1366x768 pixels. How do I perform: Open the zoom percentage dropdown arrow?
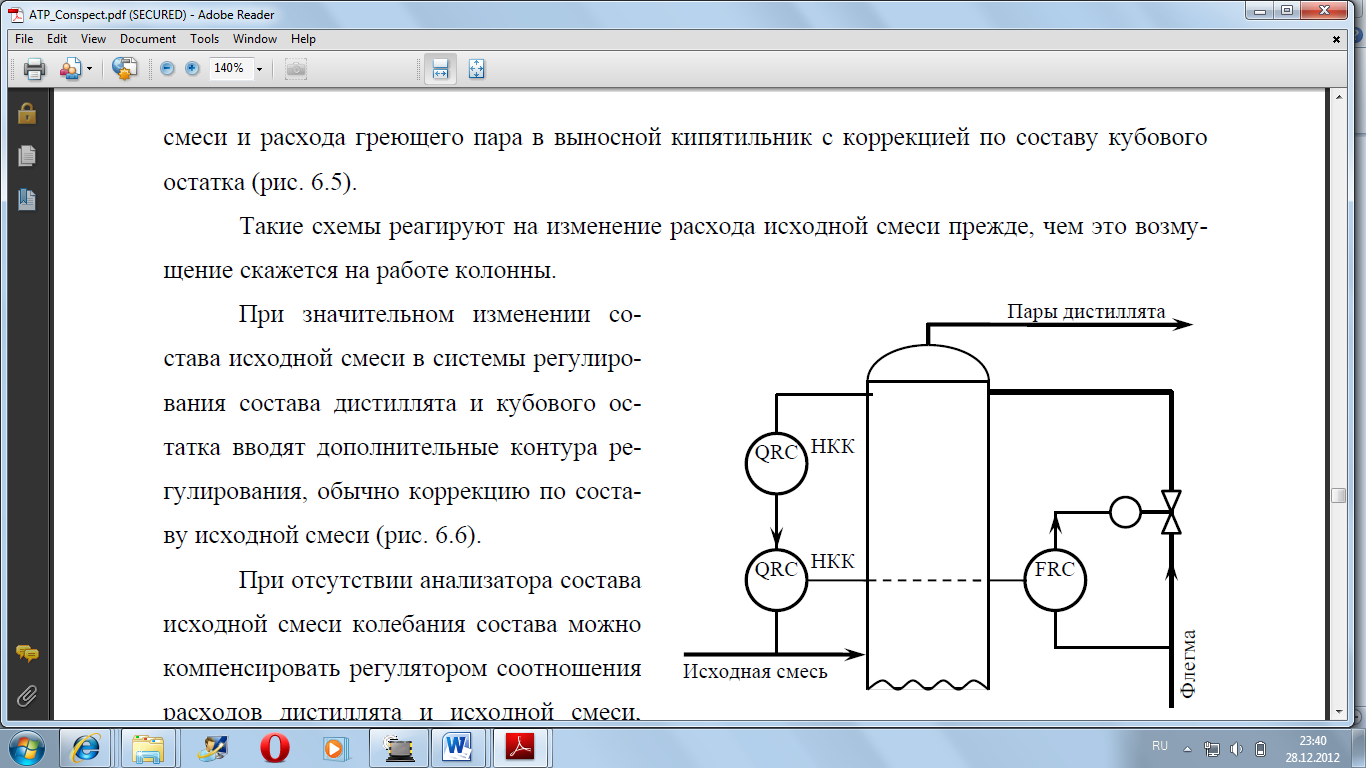(259, 69)
